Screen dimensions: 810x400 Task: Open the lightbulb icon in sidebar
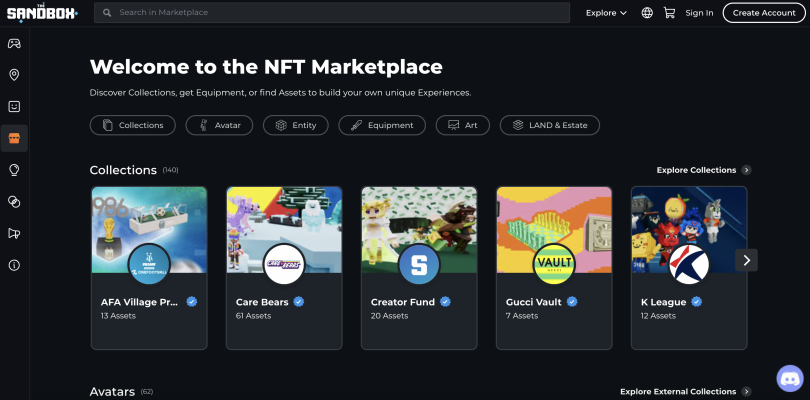pyautogui.click(x=14, y=170)
